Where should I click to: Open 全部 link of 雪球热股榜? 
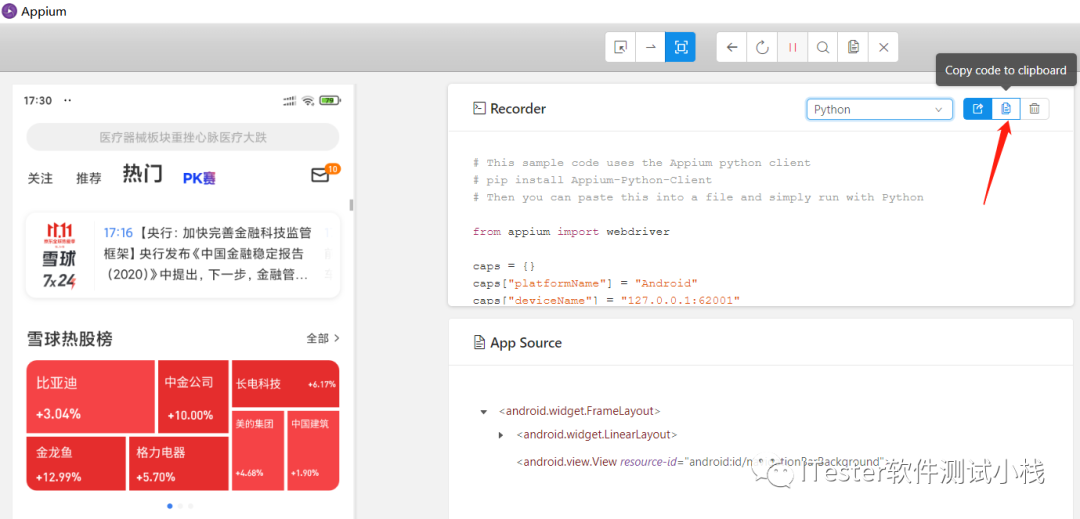tap(323, 339)
